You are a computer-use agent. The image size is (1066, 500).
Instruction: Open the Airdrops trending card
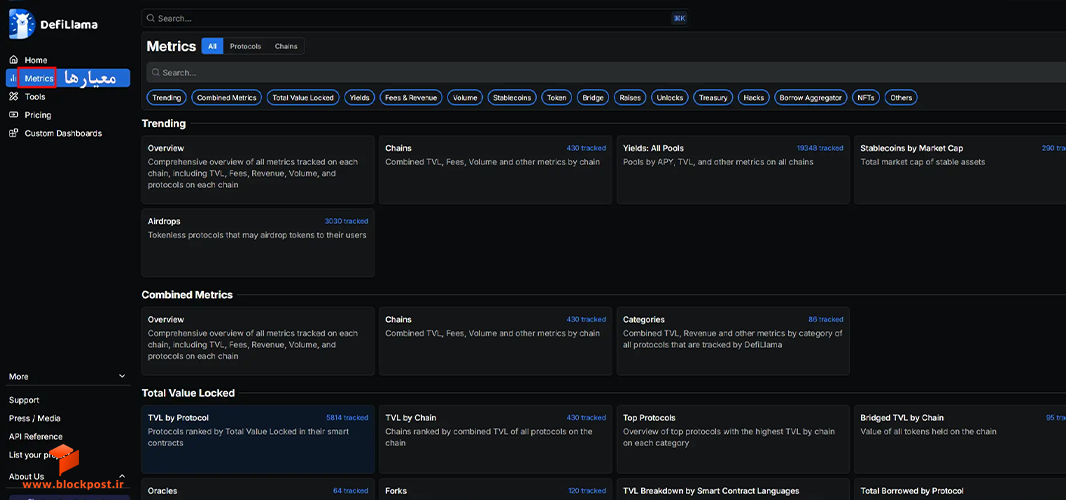(x=258, y=243)
